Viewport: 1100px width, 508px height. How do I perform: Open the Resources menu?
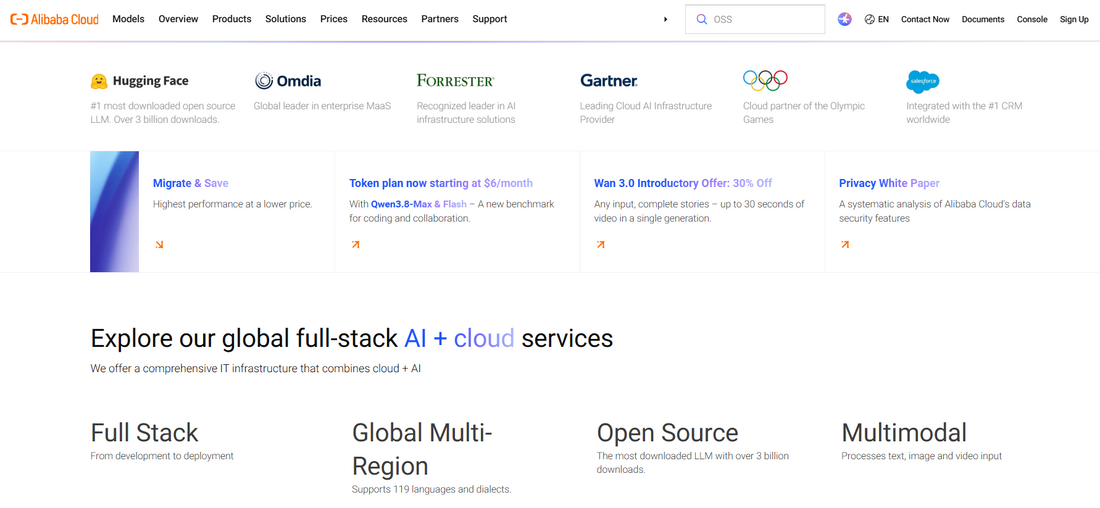pyautogui.click(x=384, y=19)
